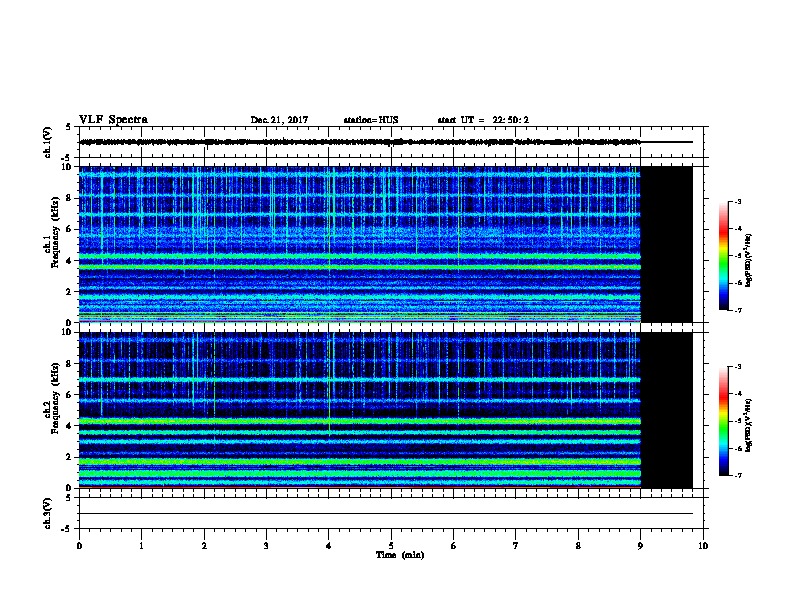Click time axis tick label "5"
The image size is (792, 612).
coord(391,546)
